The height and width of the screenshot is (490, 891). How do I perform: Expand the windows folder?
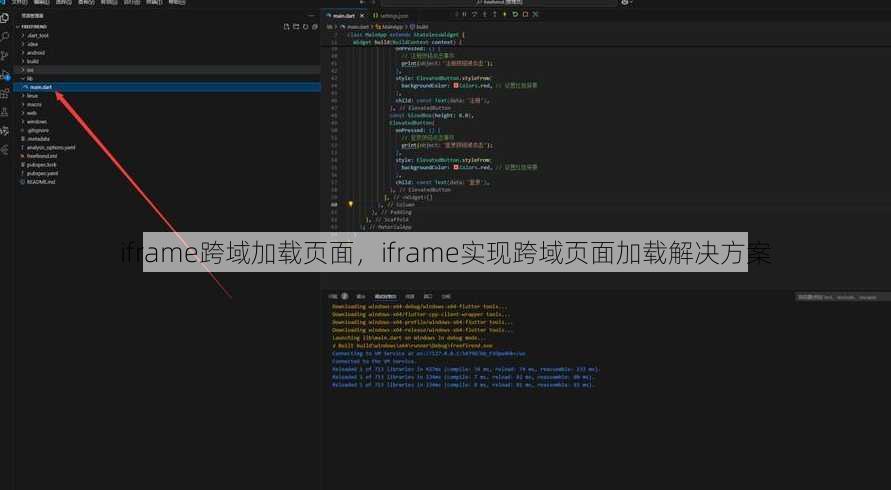[36, 122]
